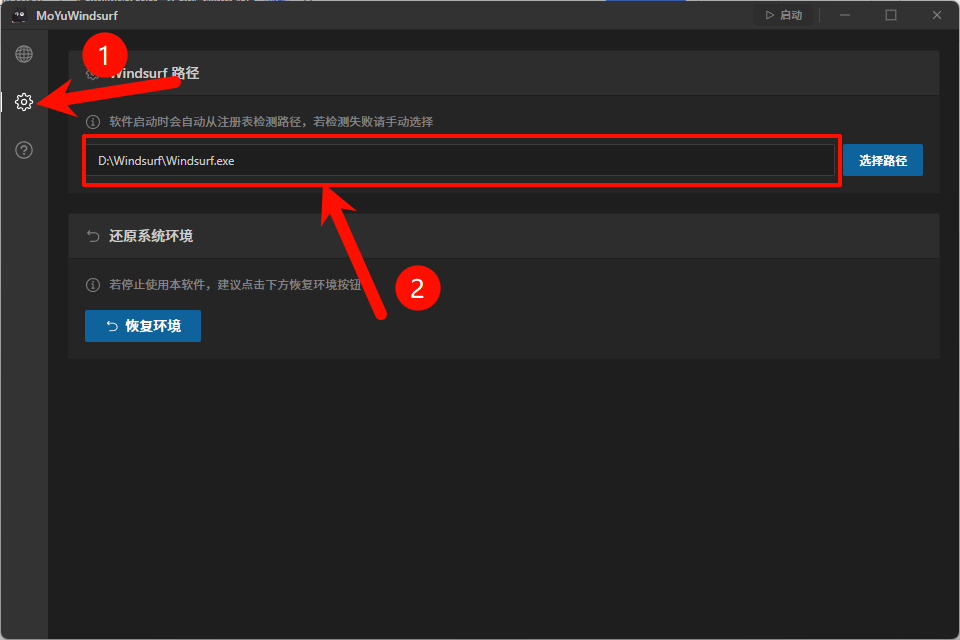Close the MoYuWindsurf window
The height and width of the screenshot is (640, 960).
937,15
